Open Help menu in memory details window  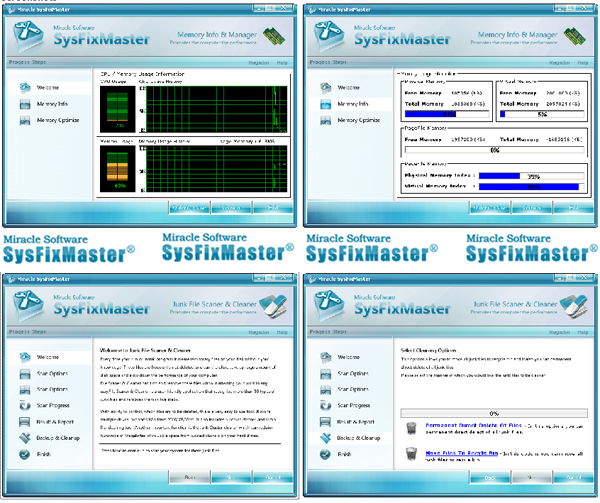click(583, 63)
